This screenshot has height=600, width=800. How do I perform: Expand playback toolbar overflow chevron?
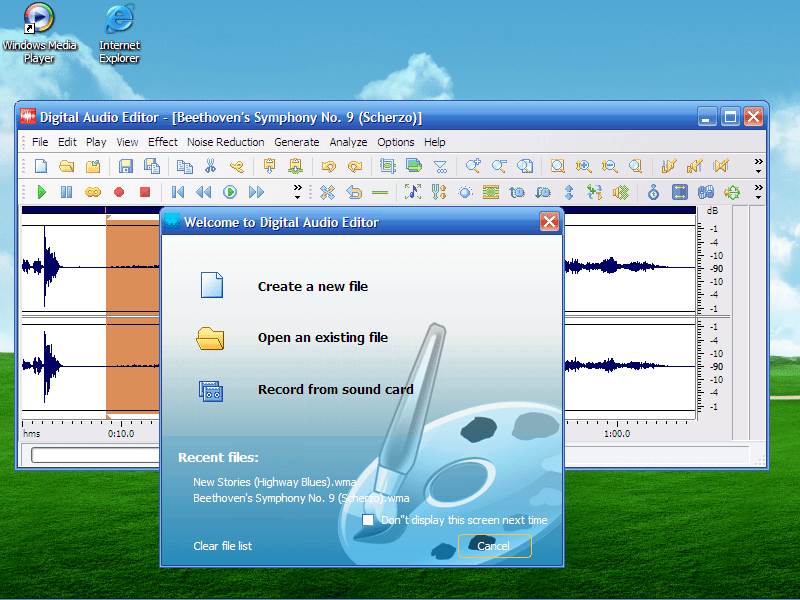pyautogui.click(x=297, y=192)
